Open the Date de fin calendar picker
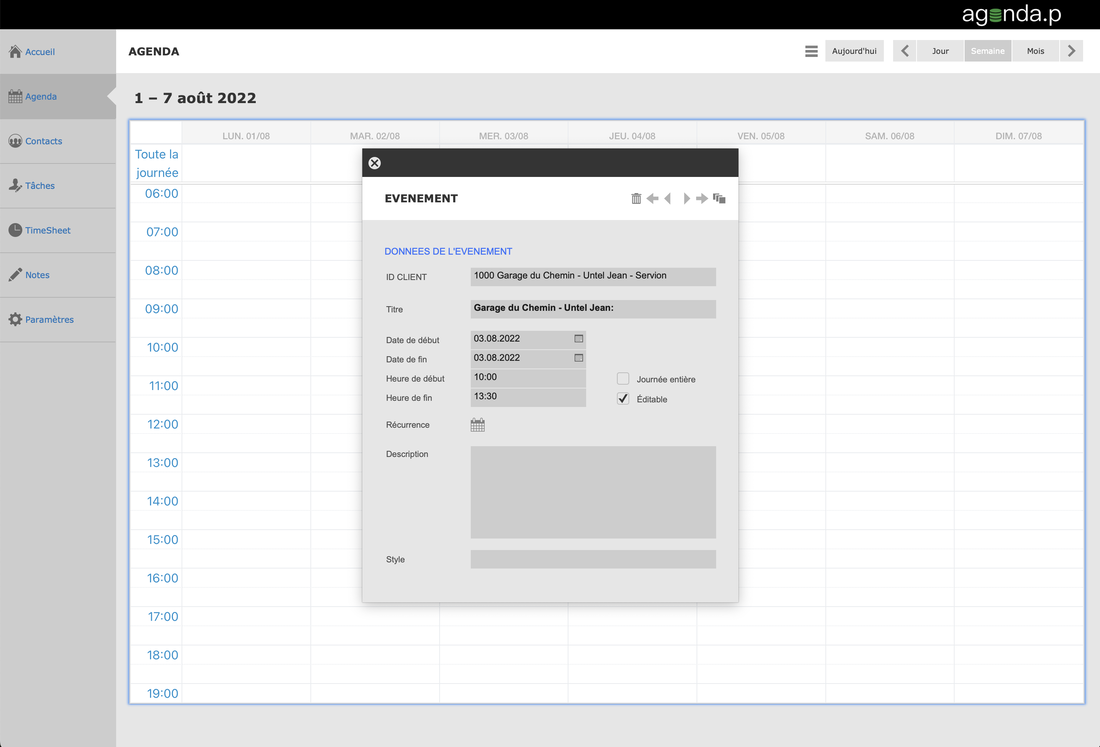 [x=578, y=358]
